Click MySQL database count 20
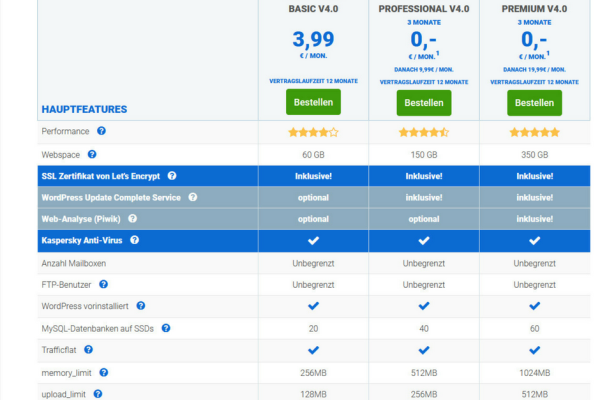The height and width of the screenshot is (400, 600). (313, 328)
